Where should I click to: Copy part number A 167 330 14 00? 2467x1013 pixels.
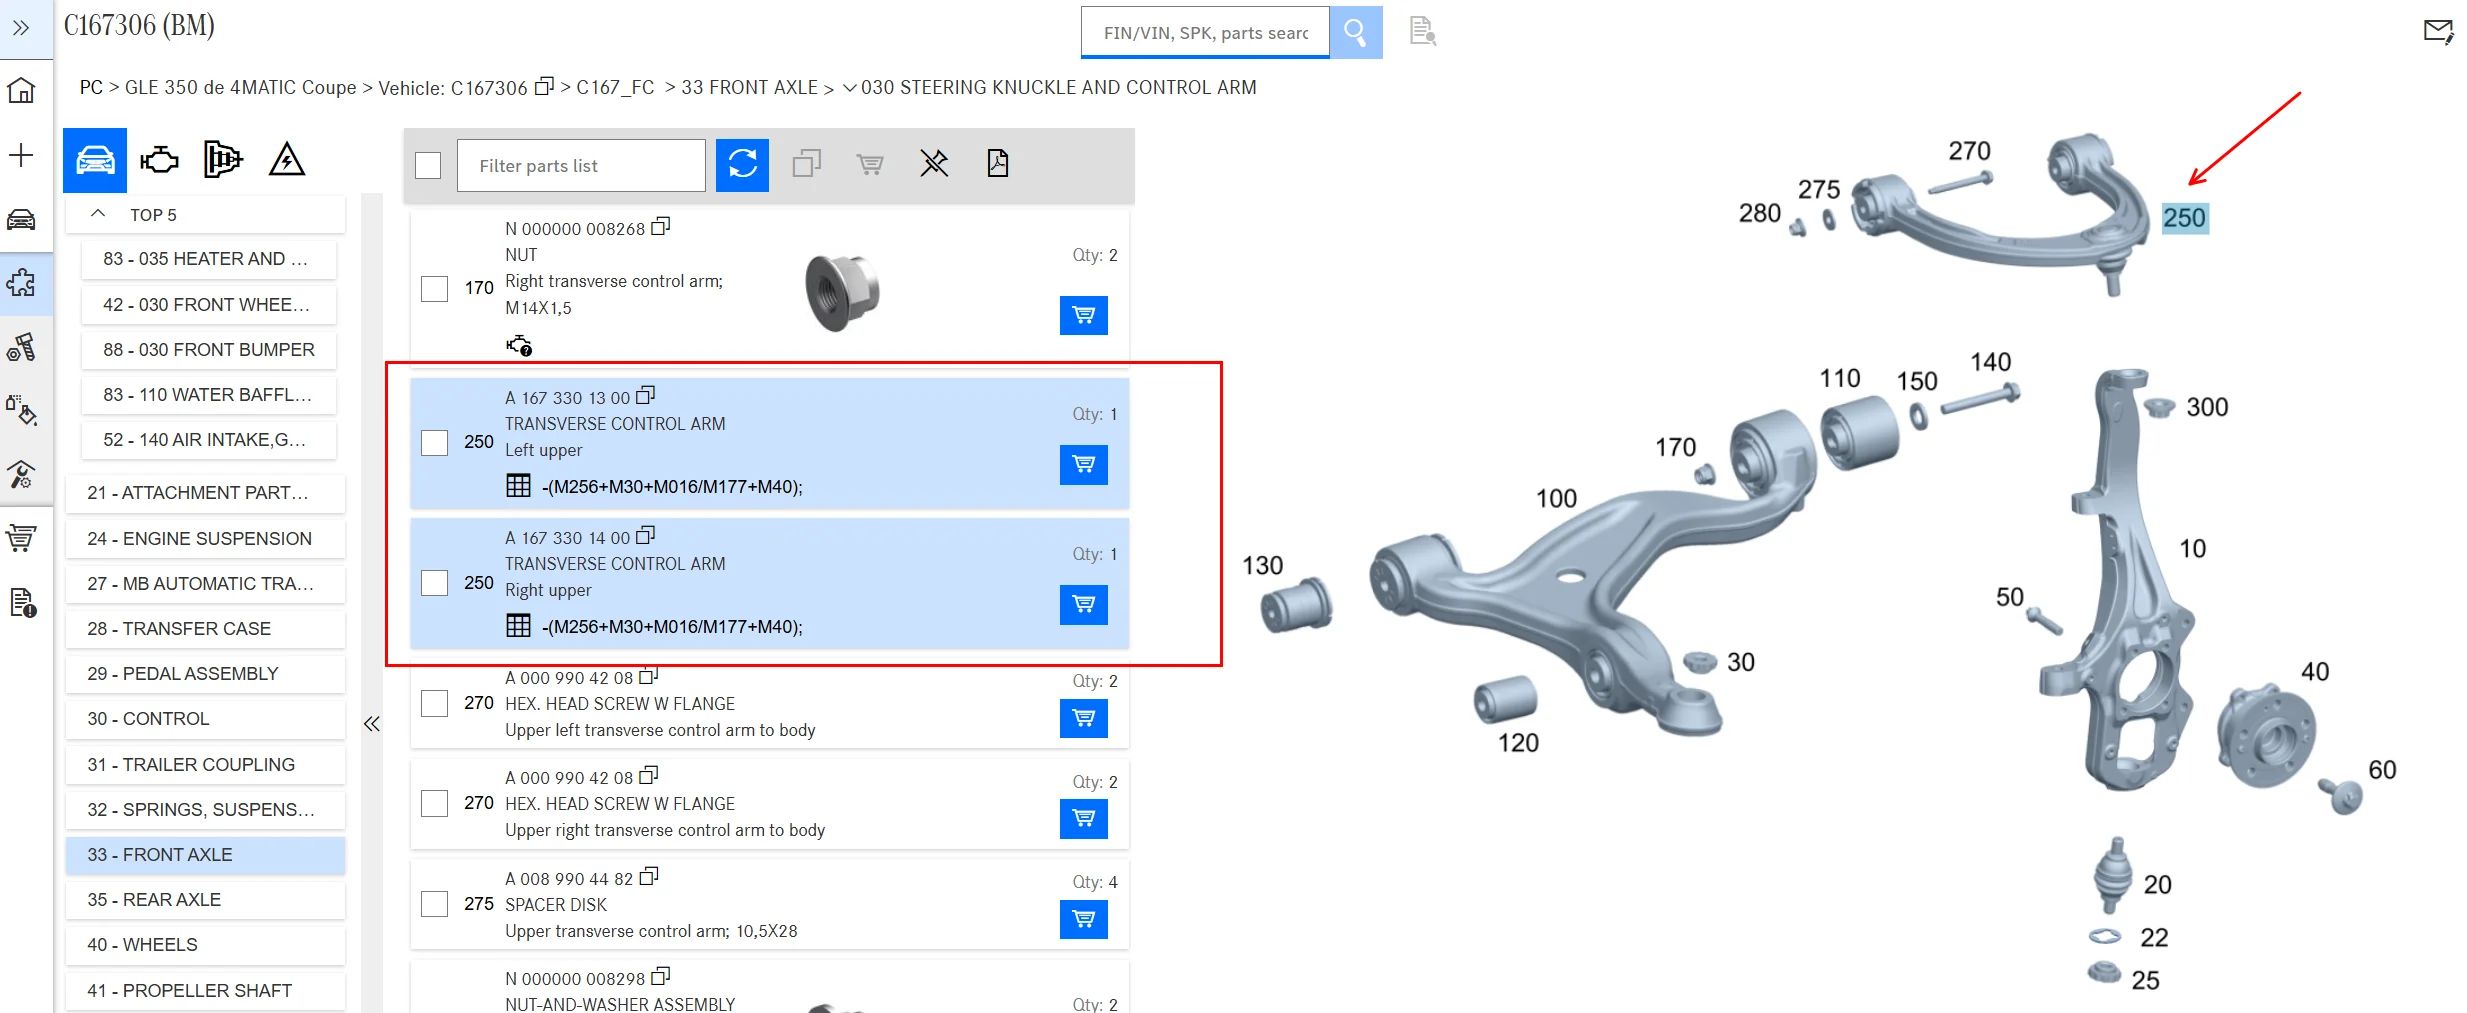click(645, 536)
